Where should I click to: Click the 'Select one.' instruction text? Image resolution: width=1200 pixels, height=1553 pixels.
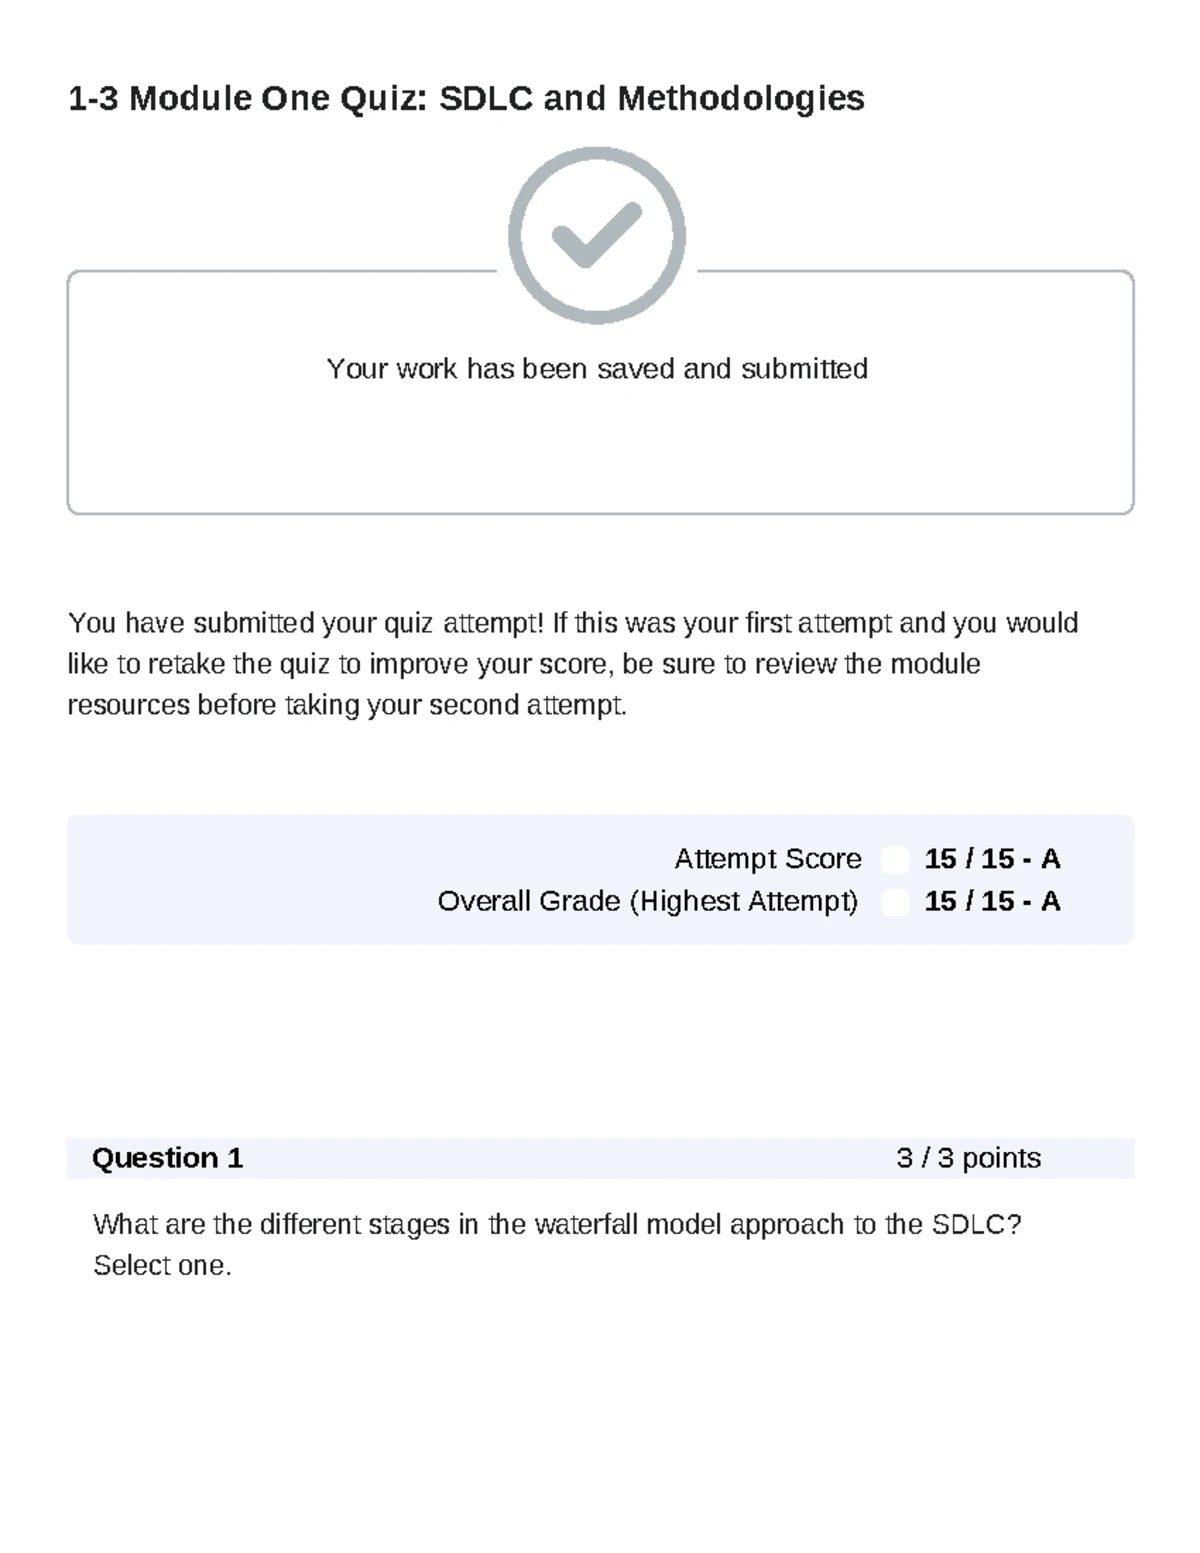(162, 1266)
